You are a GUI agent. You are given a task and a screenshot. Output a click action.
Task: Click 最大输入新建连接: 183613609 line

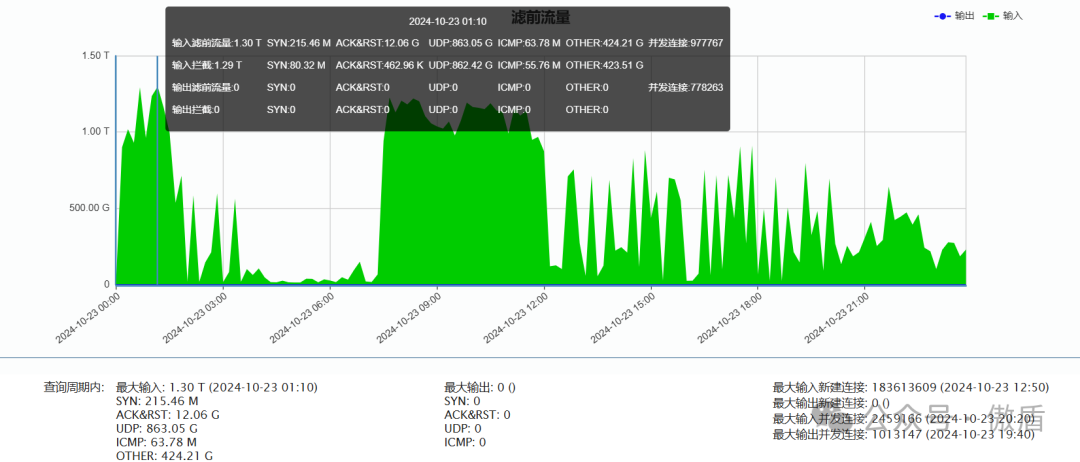pos(911,387)
